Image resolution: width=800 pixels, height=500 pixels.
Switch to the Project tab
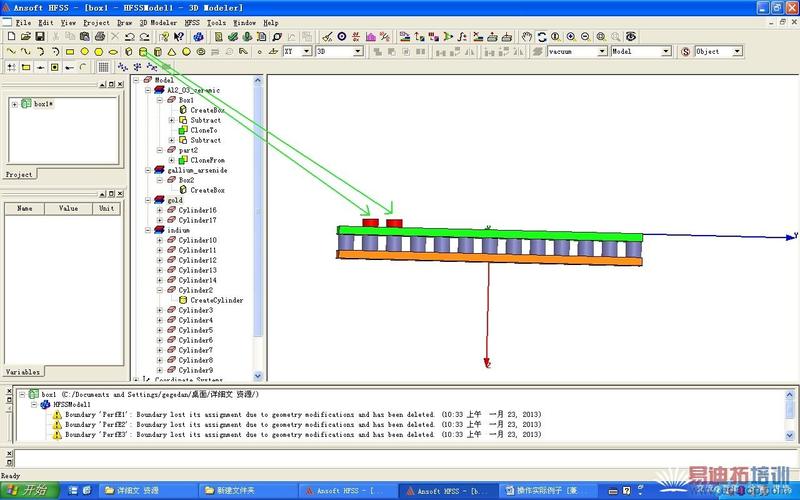pyautogui.click(x=19, y=174)
